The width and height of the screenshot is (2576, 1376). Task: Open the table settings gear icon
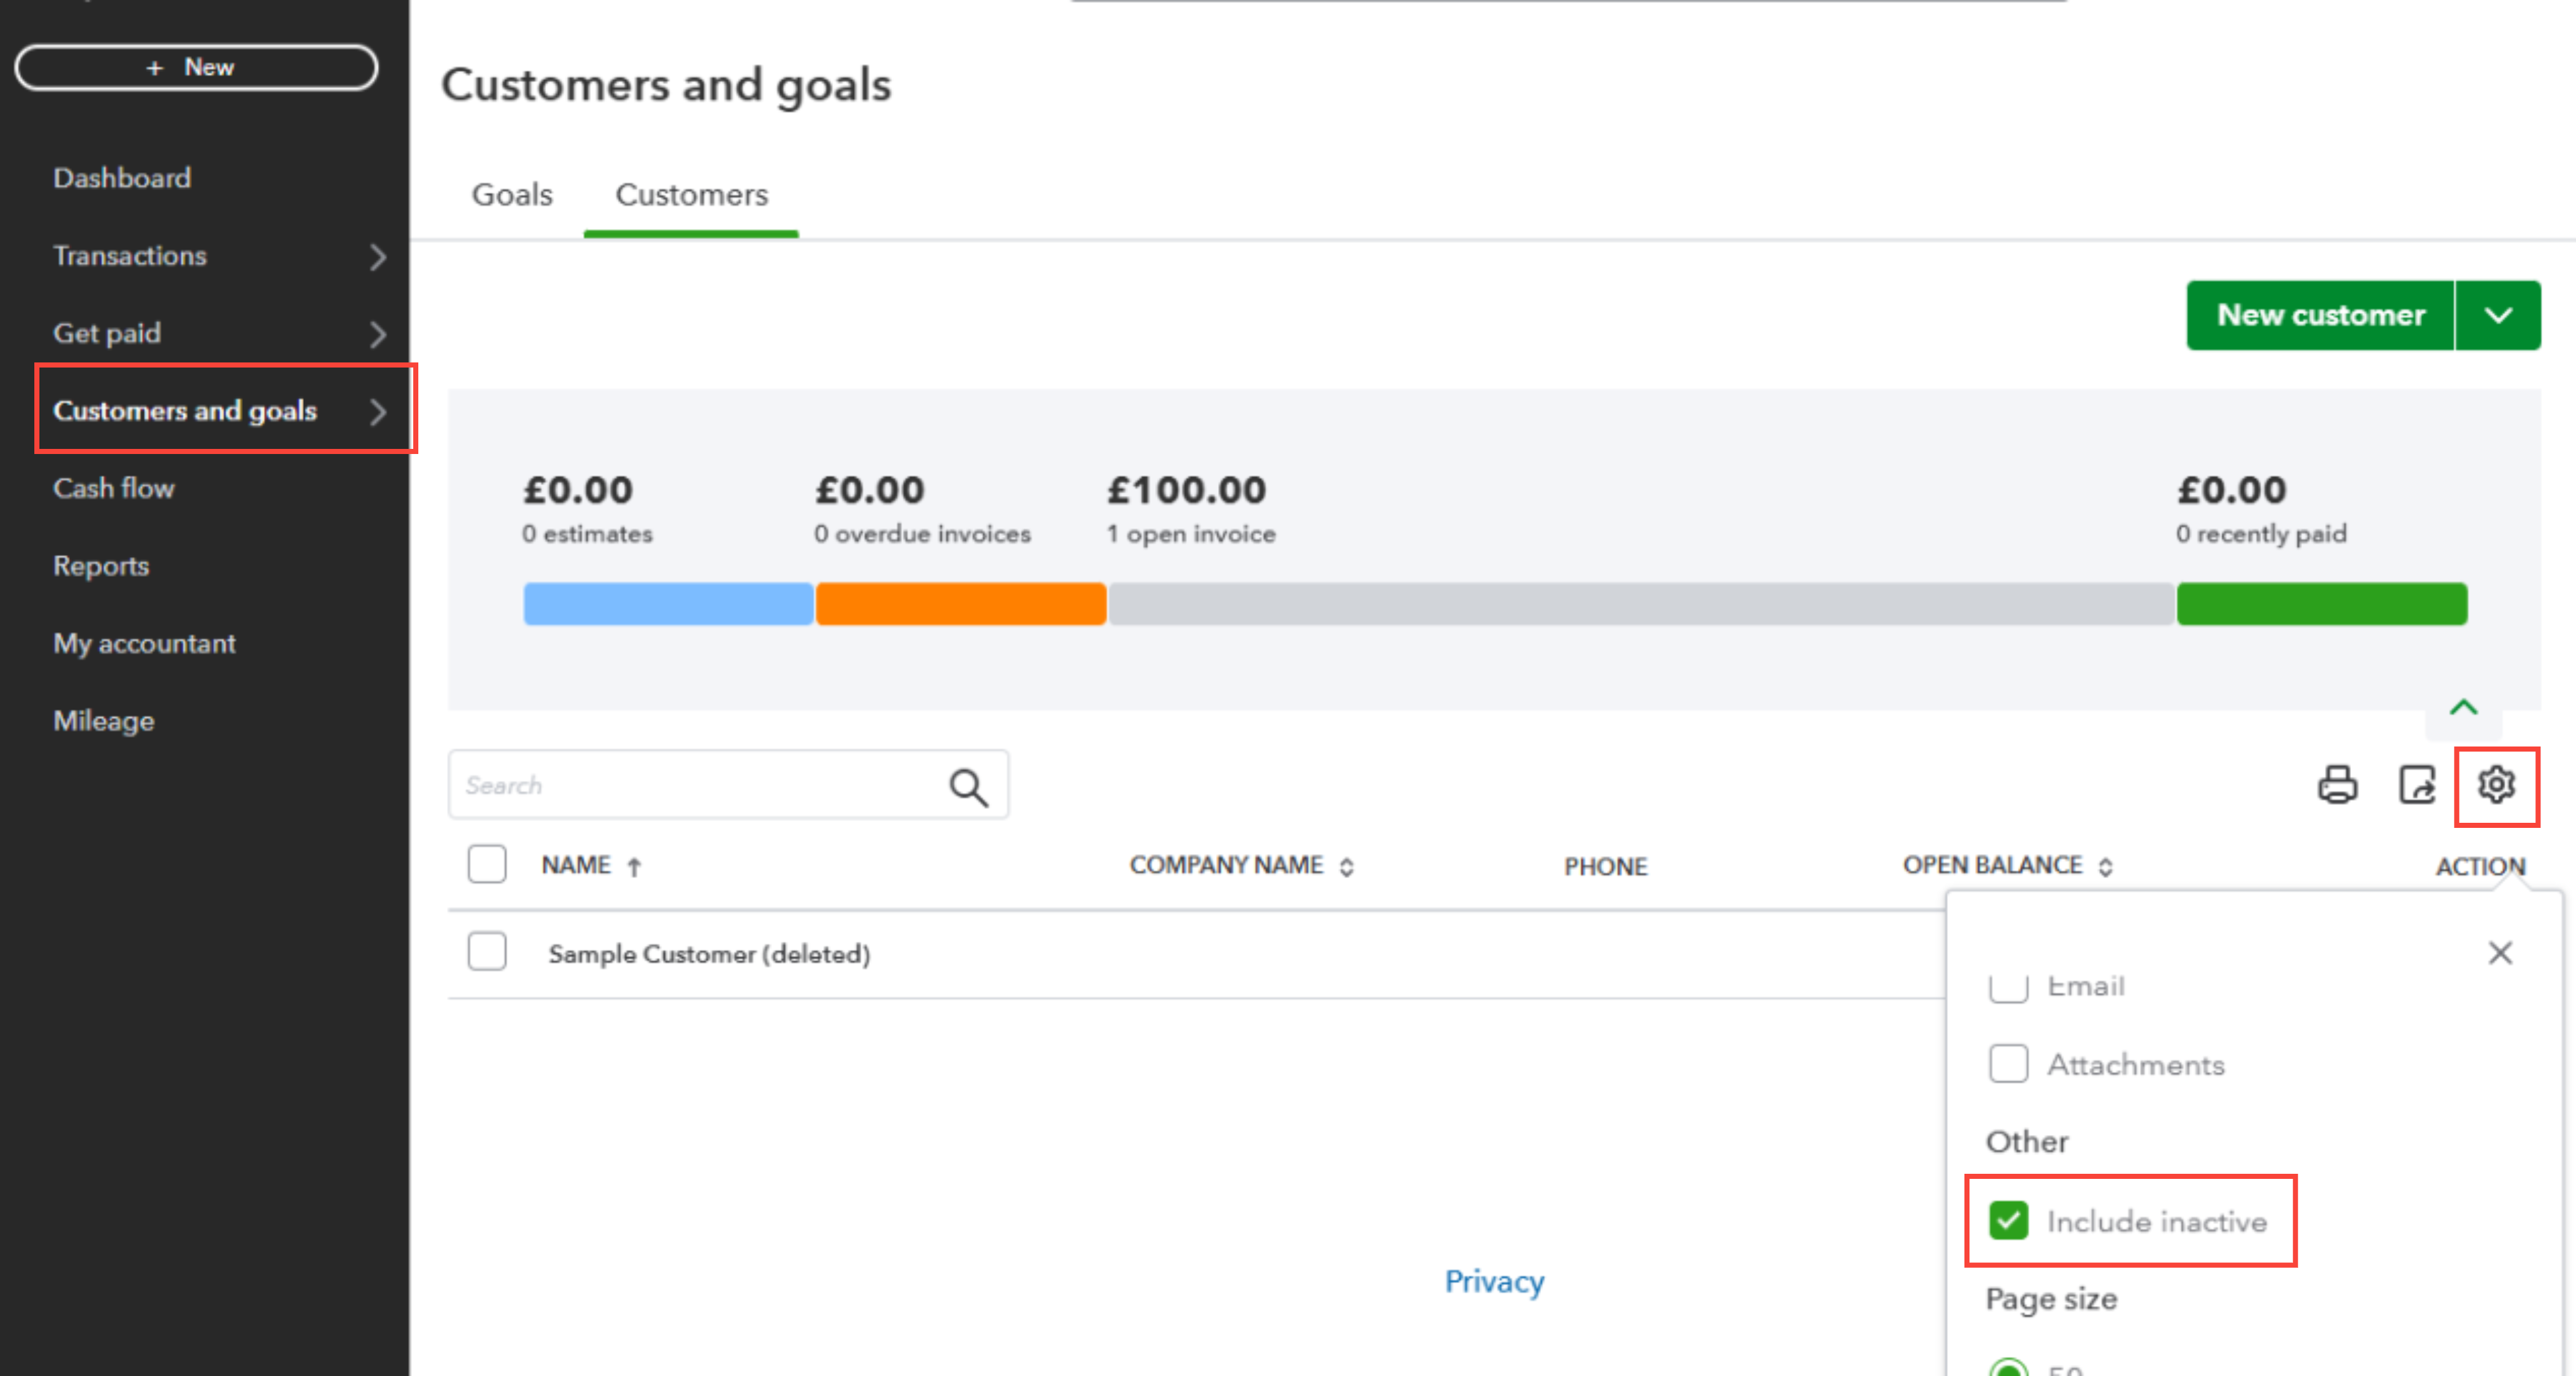click(x=2496, y=785)
